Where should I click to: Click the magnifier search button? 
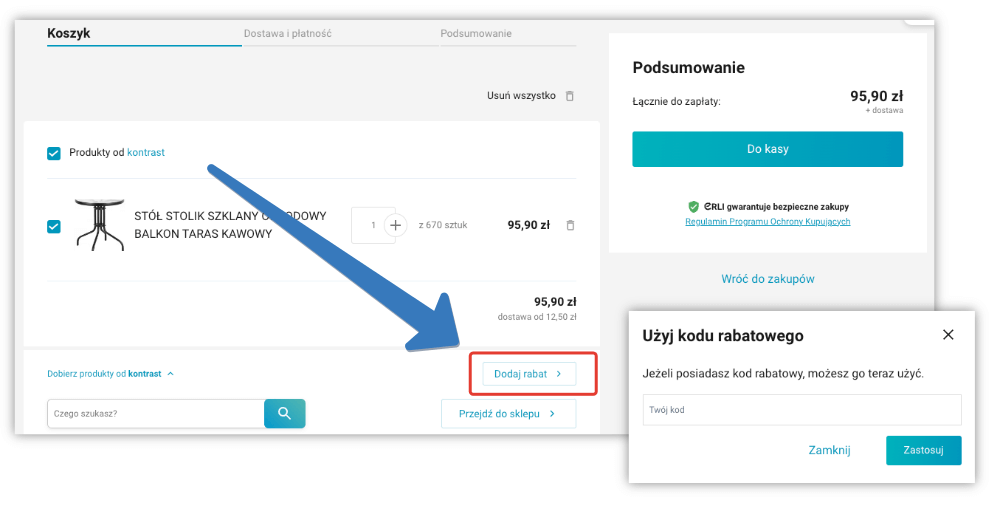[x=284, y=413]
